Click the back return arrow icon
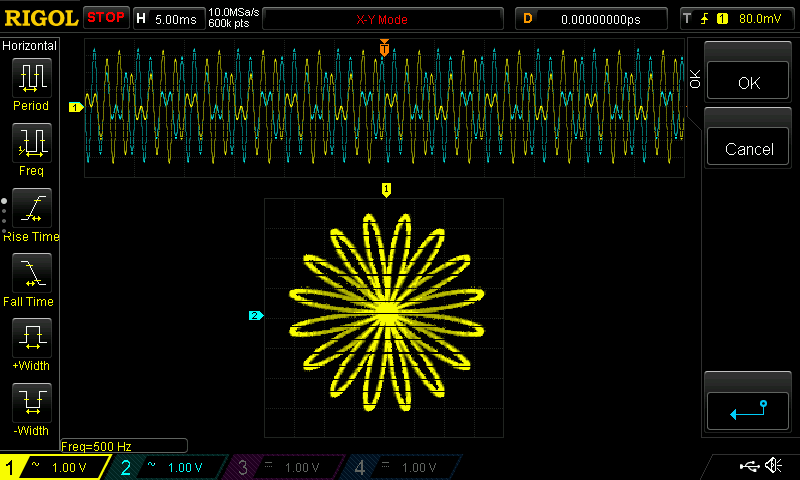Viewport: 800px width, 480px height. 749,408
